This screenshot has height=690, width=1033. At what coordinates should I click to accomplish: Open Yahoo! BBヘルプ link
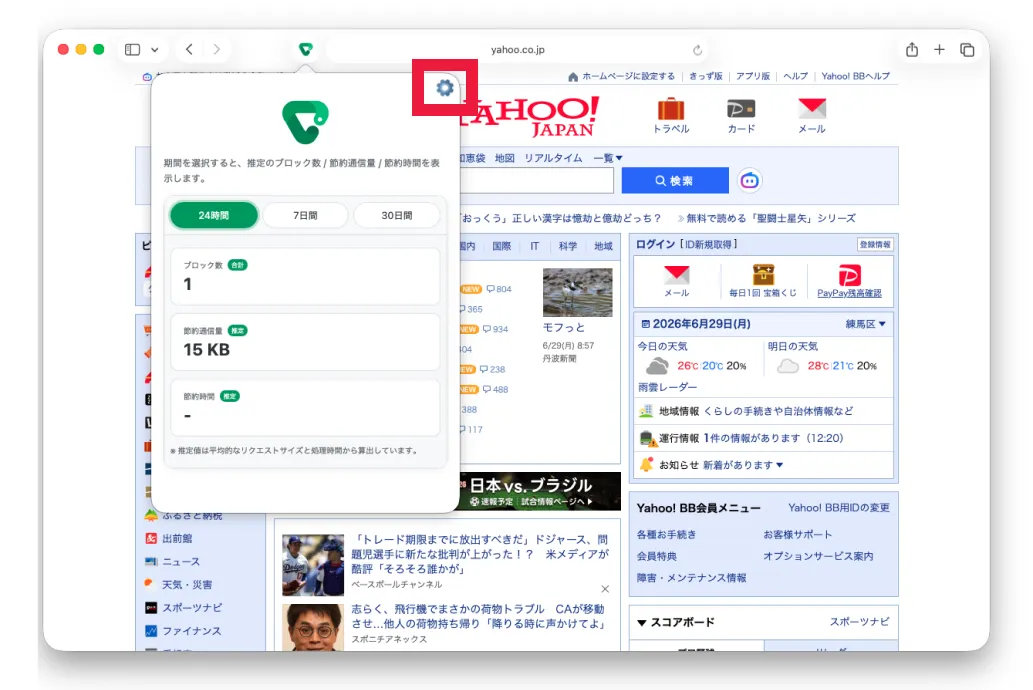click(855, 76)
